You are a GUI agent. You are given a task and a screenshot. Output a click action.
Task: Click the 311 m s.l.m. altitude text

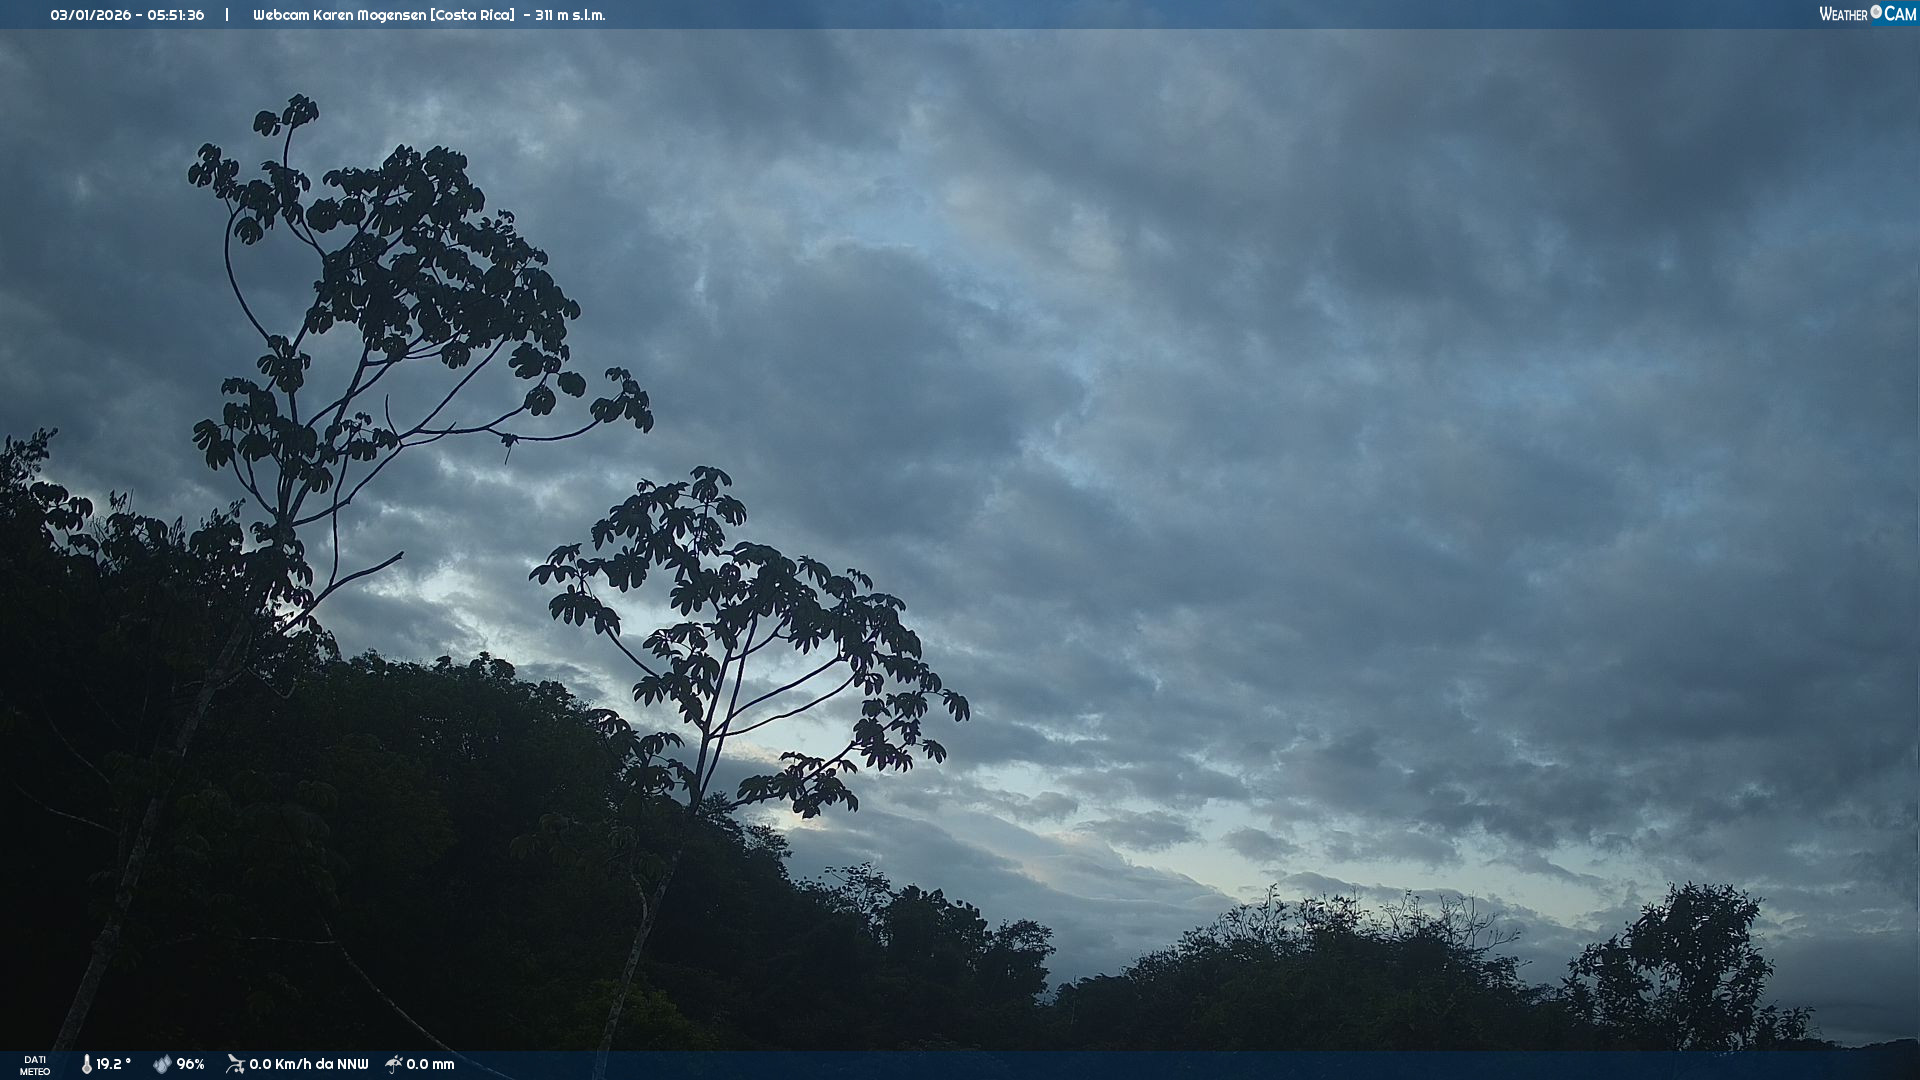[x=570, y=15]
